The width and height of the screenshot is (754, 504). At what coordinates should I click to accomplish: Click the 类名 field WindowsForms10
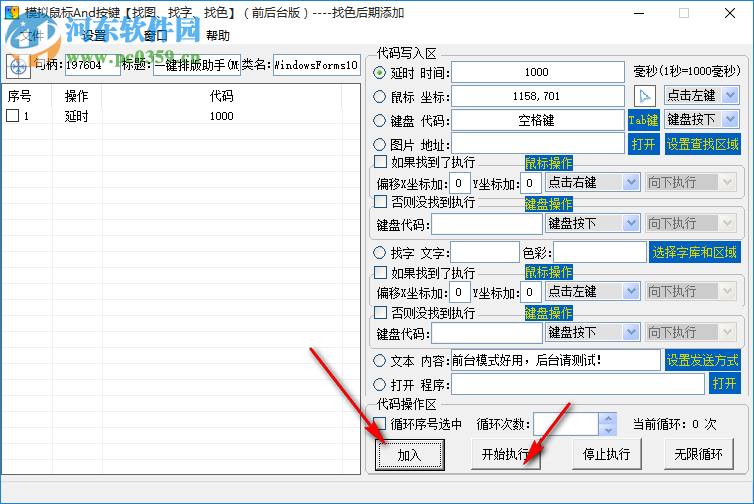pyautogui.click(x=316, y=65)
